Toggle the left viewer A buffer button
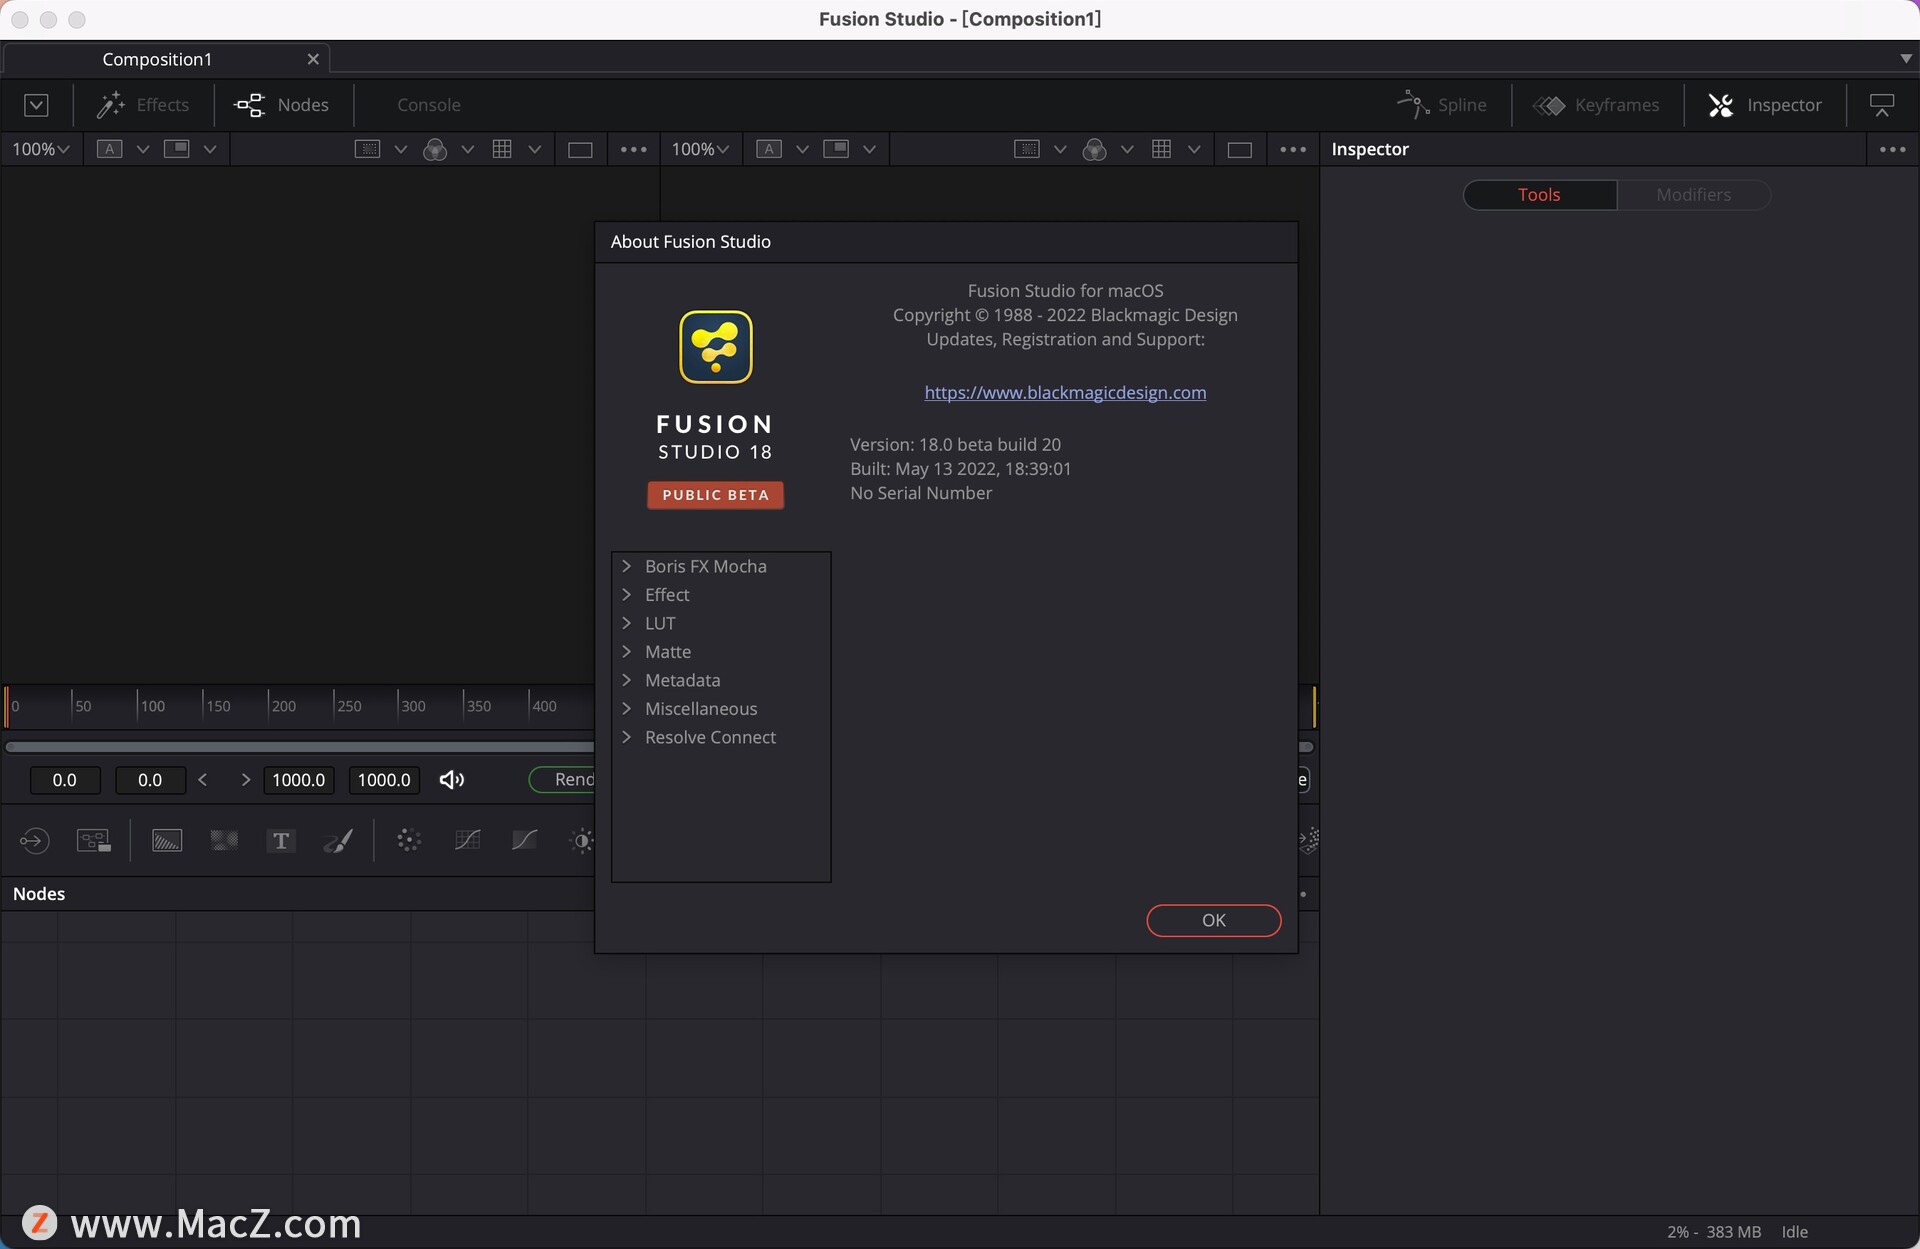The height and width of the screenshot is (1249, 1920). click(109, 149)
